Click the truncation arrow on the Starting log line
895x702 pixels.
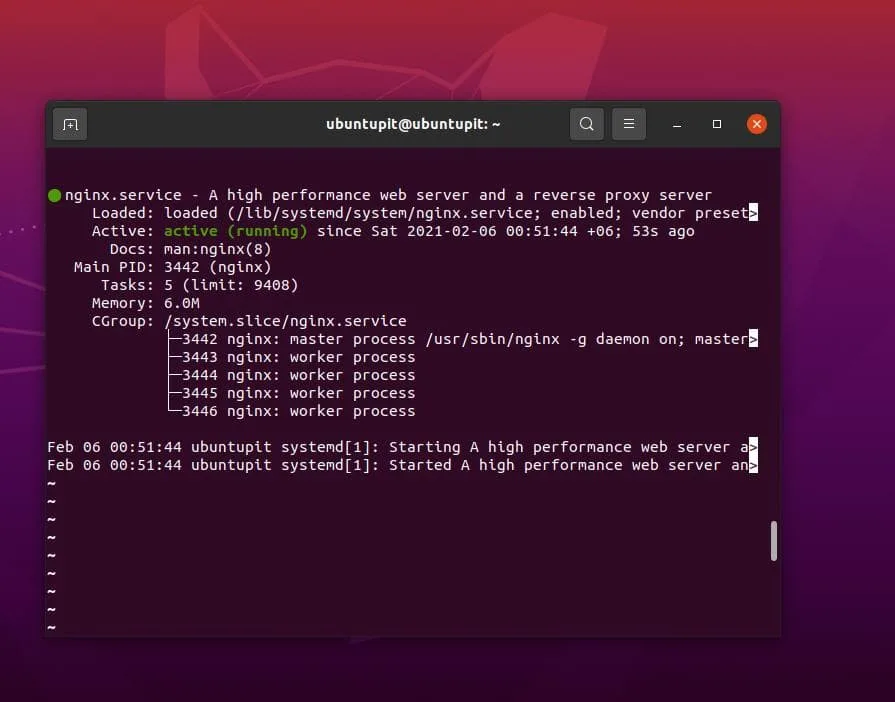tap(756, 447)
